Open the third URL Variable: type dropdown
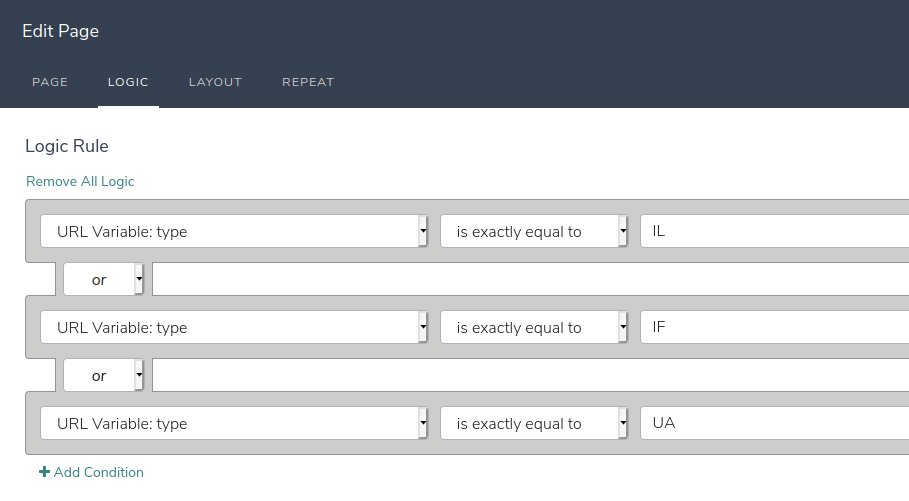 pyautogui.click(x=234, y=423)
